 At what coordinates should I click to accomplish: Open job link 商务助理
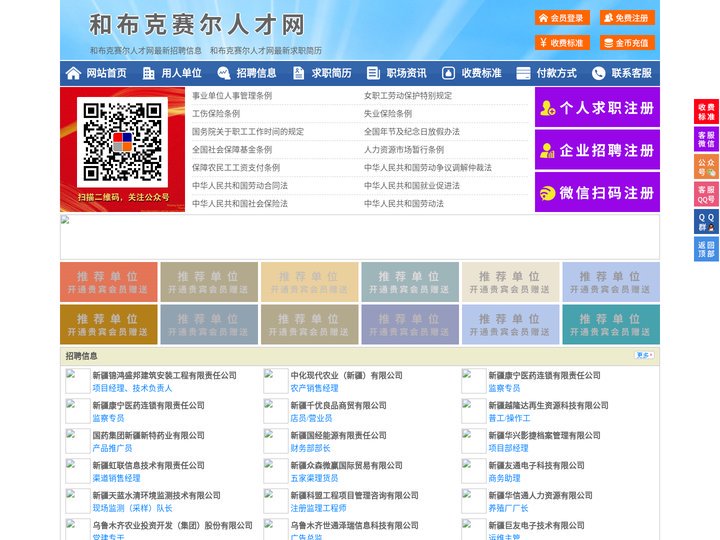504,478
